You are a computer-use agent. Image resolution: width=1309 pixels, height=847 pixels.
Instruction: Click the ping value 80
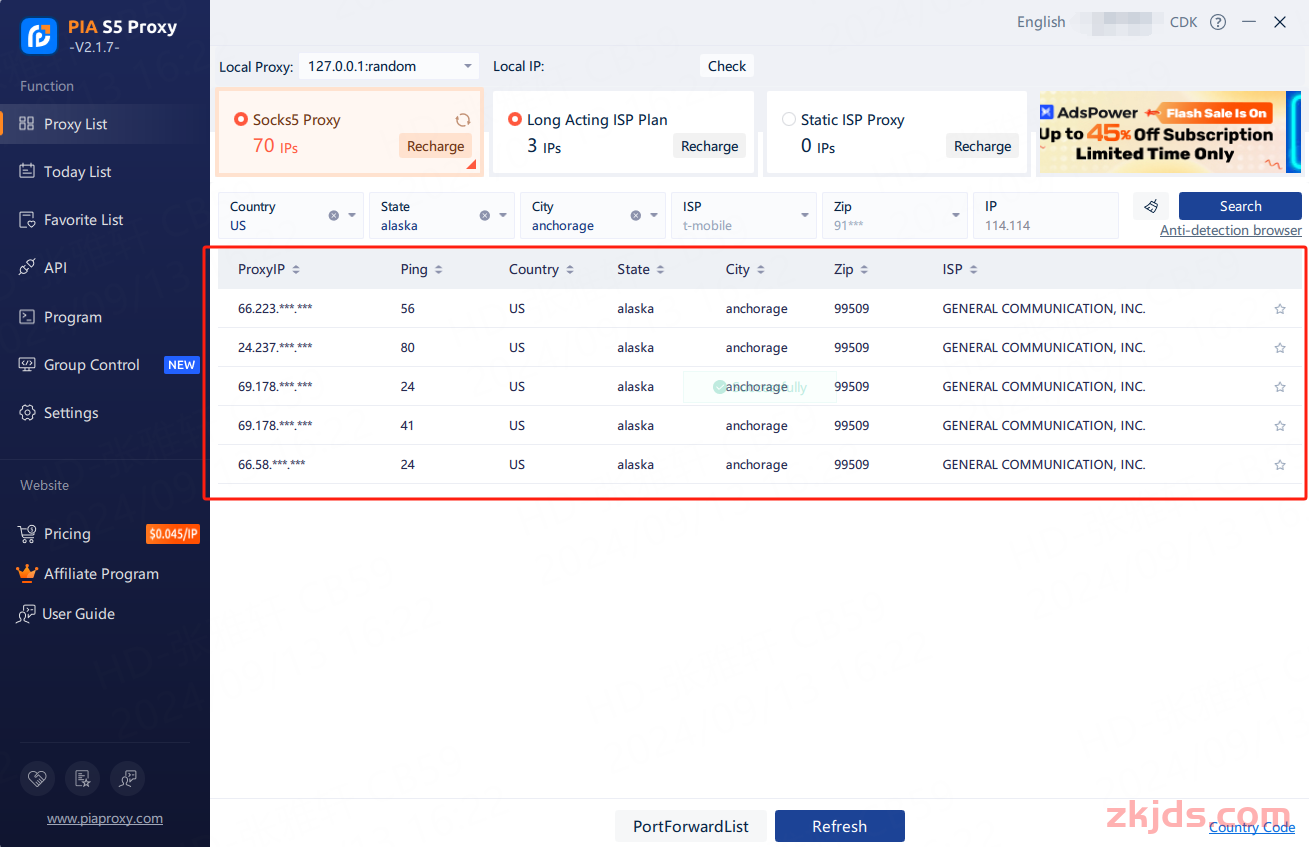tap(408, 348)
